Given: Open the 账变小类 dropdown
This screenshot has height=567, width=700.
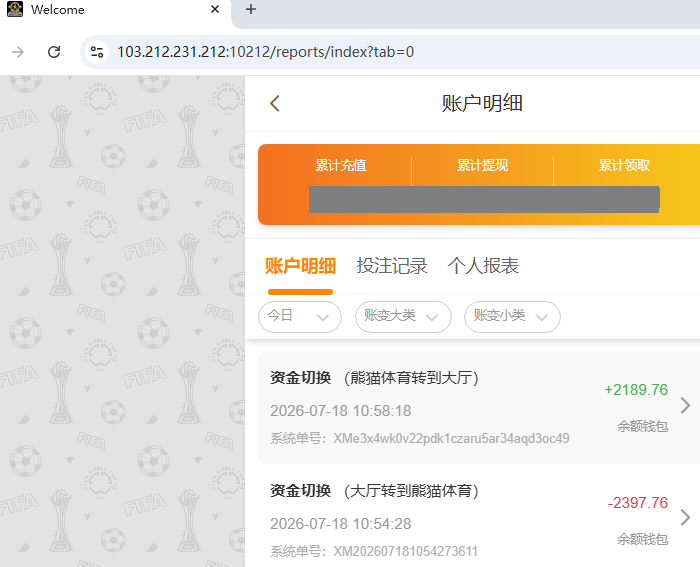Looking at the screenshot, I should pyautogui.click(x=512, y=317).
